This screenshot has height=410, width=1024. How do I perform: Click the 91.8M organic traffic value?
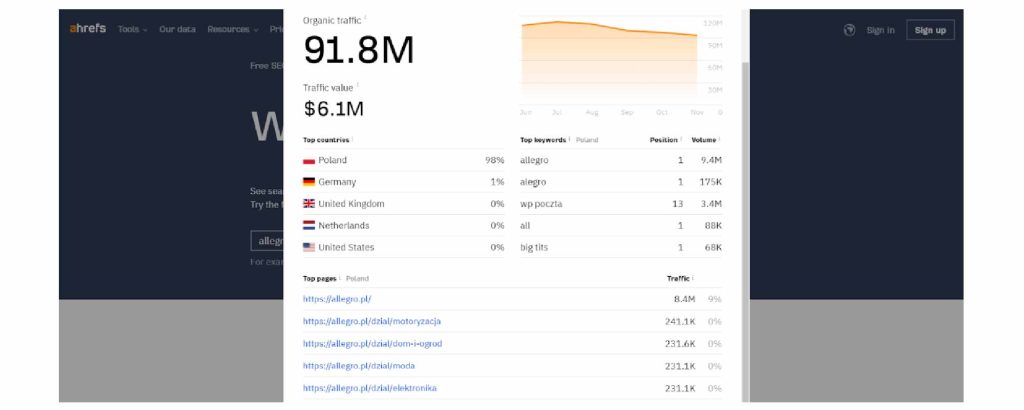(x=359, y=50)
